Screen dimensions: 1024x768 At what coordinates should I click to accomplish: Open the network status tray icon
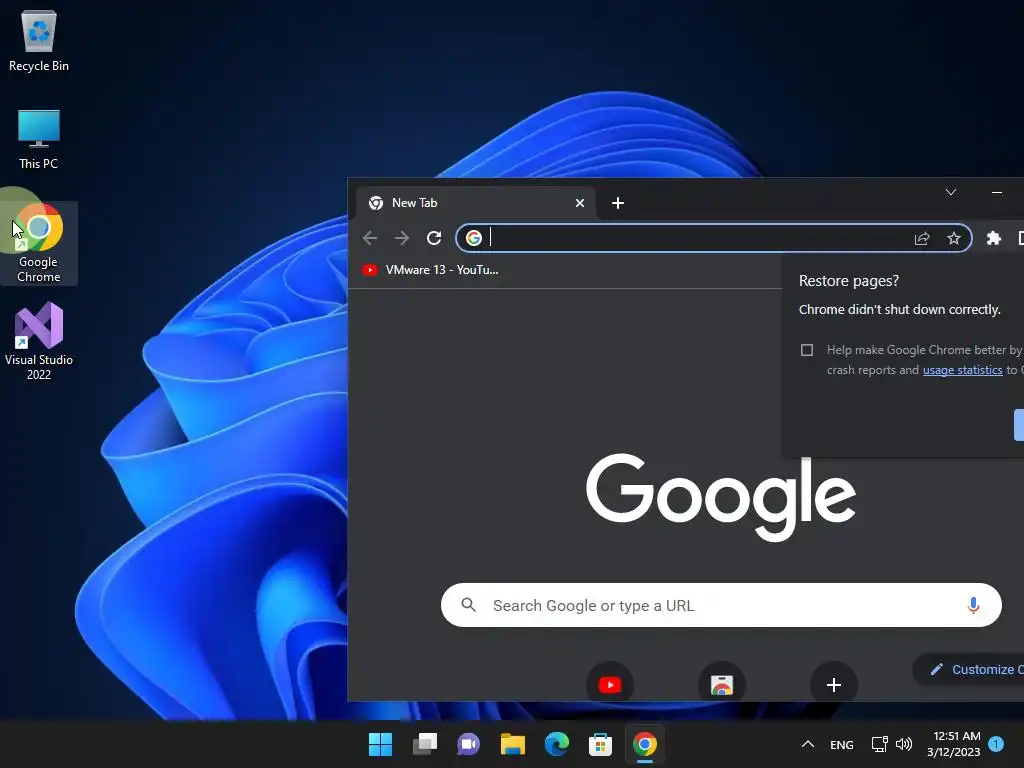pos(879,744)
